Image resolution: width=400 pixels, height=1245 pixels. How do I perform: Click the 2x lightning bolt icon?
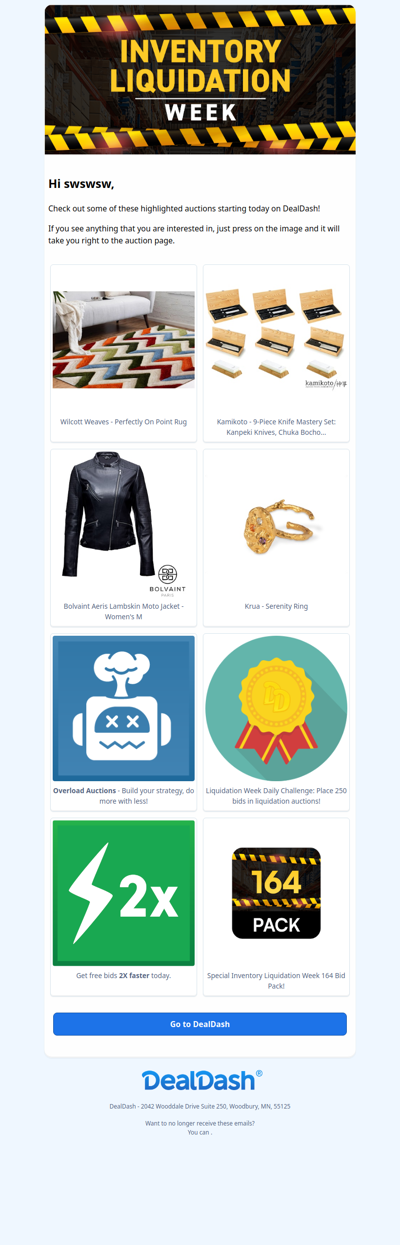pos(124,893)
